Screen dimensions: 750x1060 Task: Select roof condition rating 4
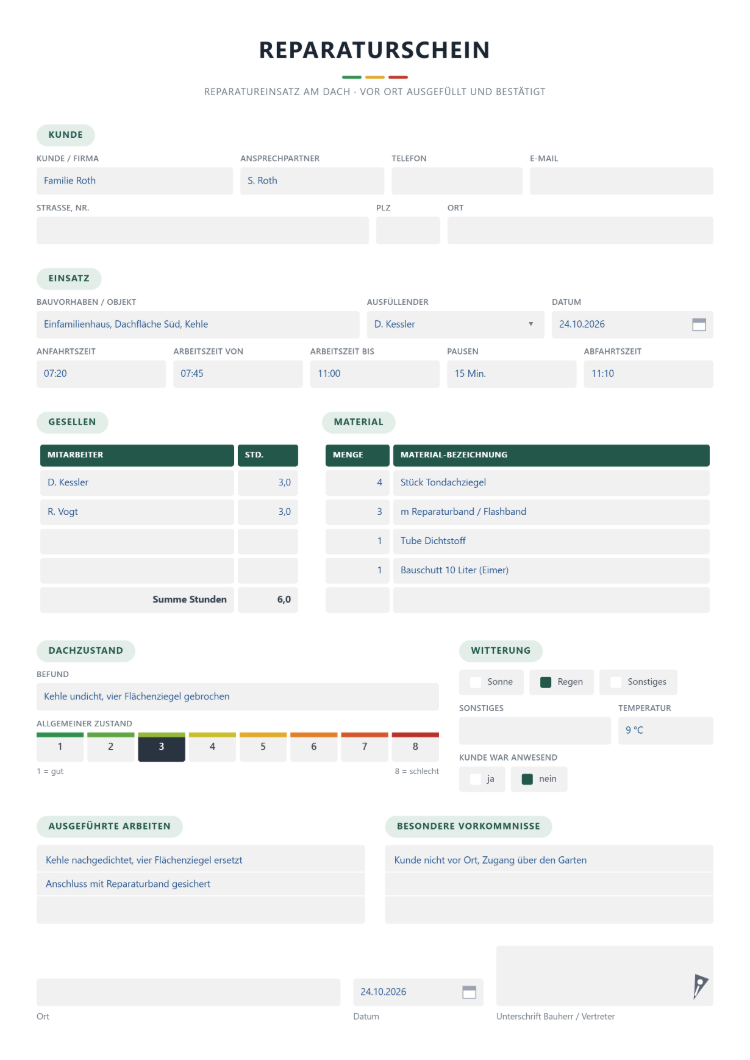[x=212, y=747]
